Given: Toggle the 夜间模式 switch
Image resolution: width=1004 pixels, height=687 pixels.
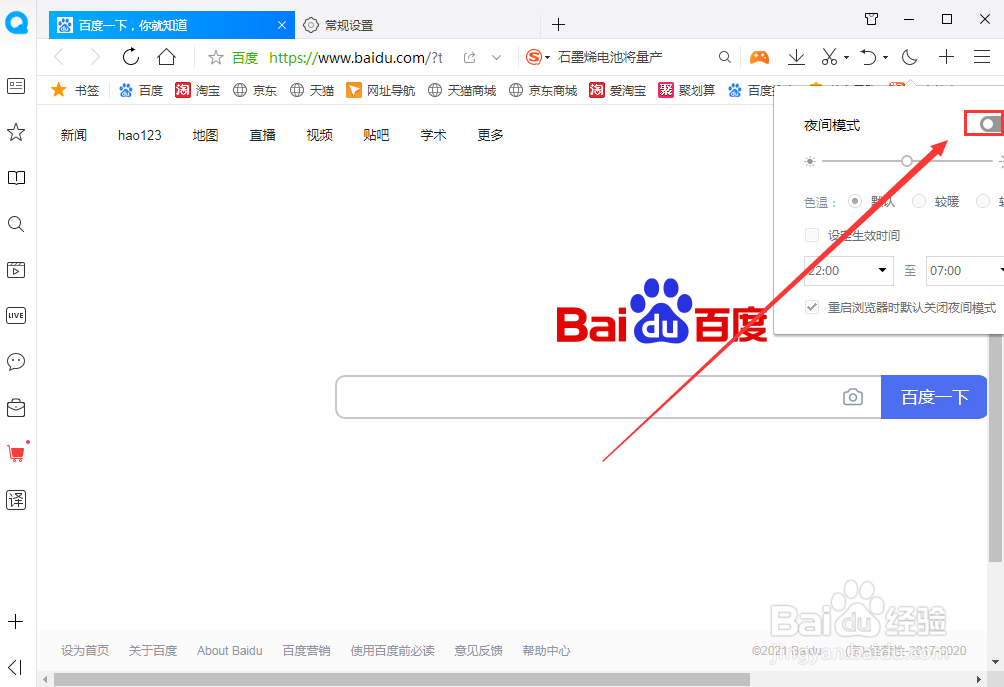Looking at the screenshot, I should point(989,124).
